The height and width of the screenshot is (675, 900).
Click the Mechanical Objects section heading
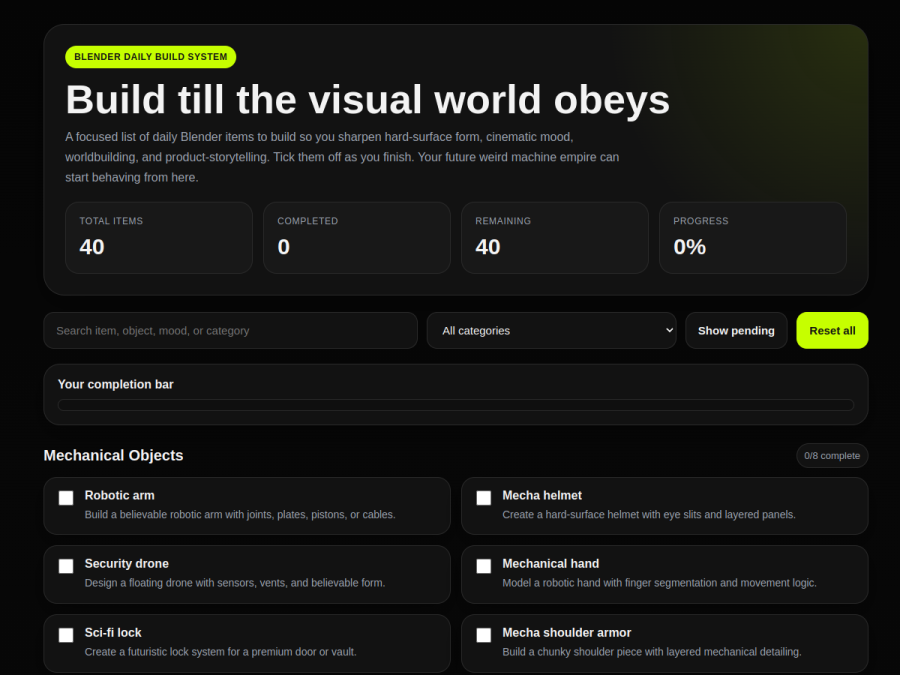114,455
